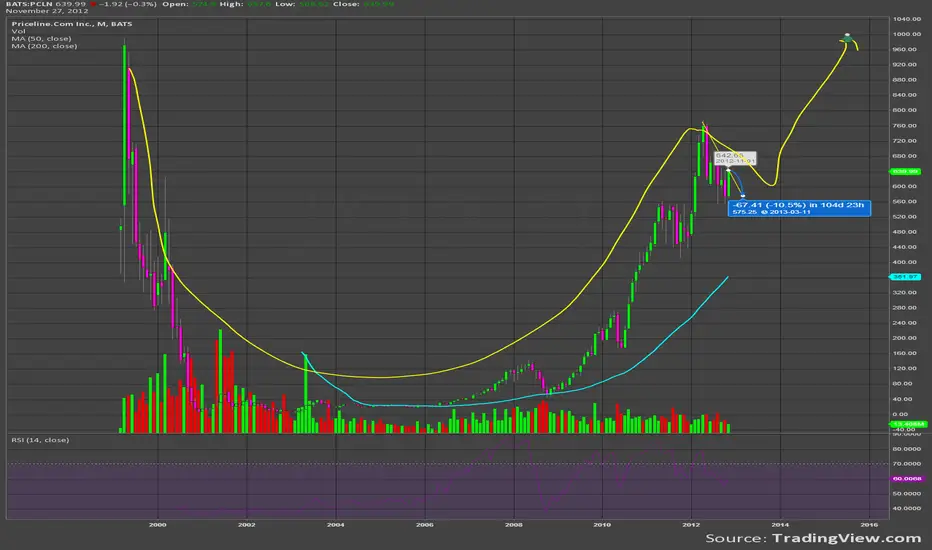932x550 pixels.
Task: Click the 2014 year label on time axis
Action: tap(780, 525)
